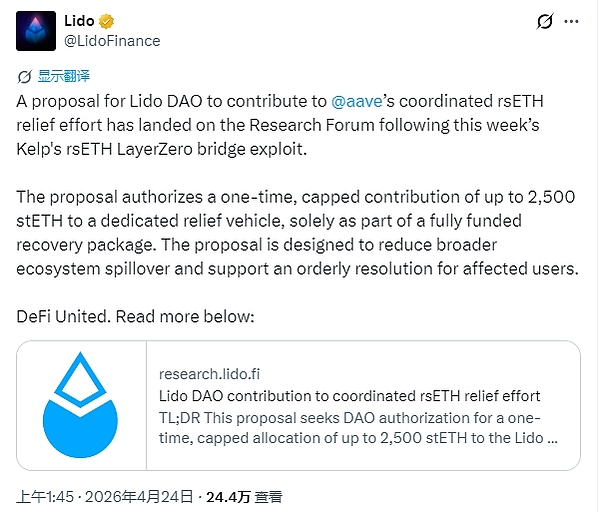Show translation via 显示翻译 link
Viewport: 600px width, 512px height.
(x=64, y=75)
